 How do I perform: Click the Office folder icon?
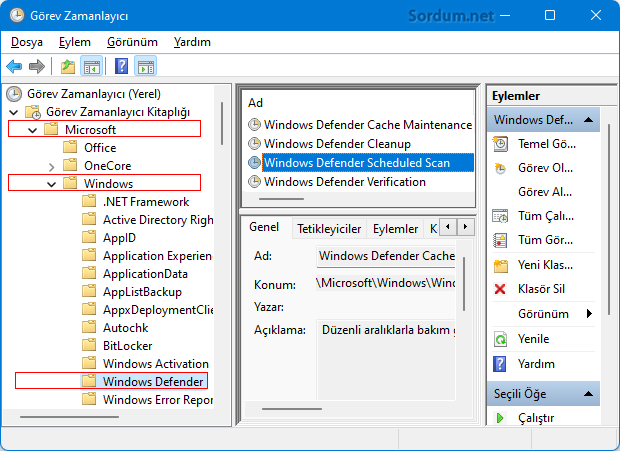click(70, 147)
